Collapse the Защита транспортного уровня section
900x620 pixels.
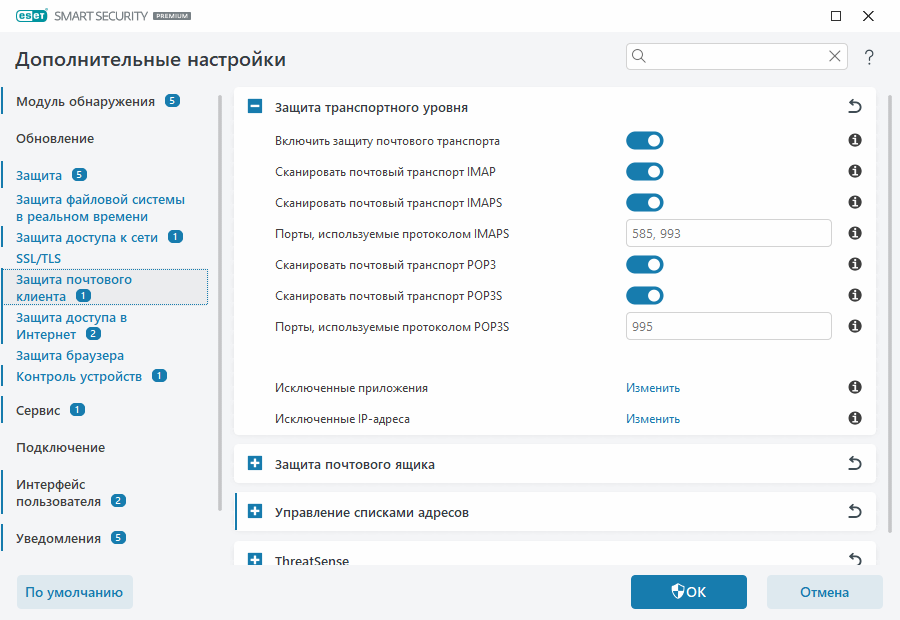(254, 105)
